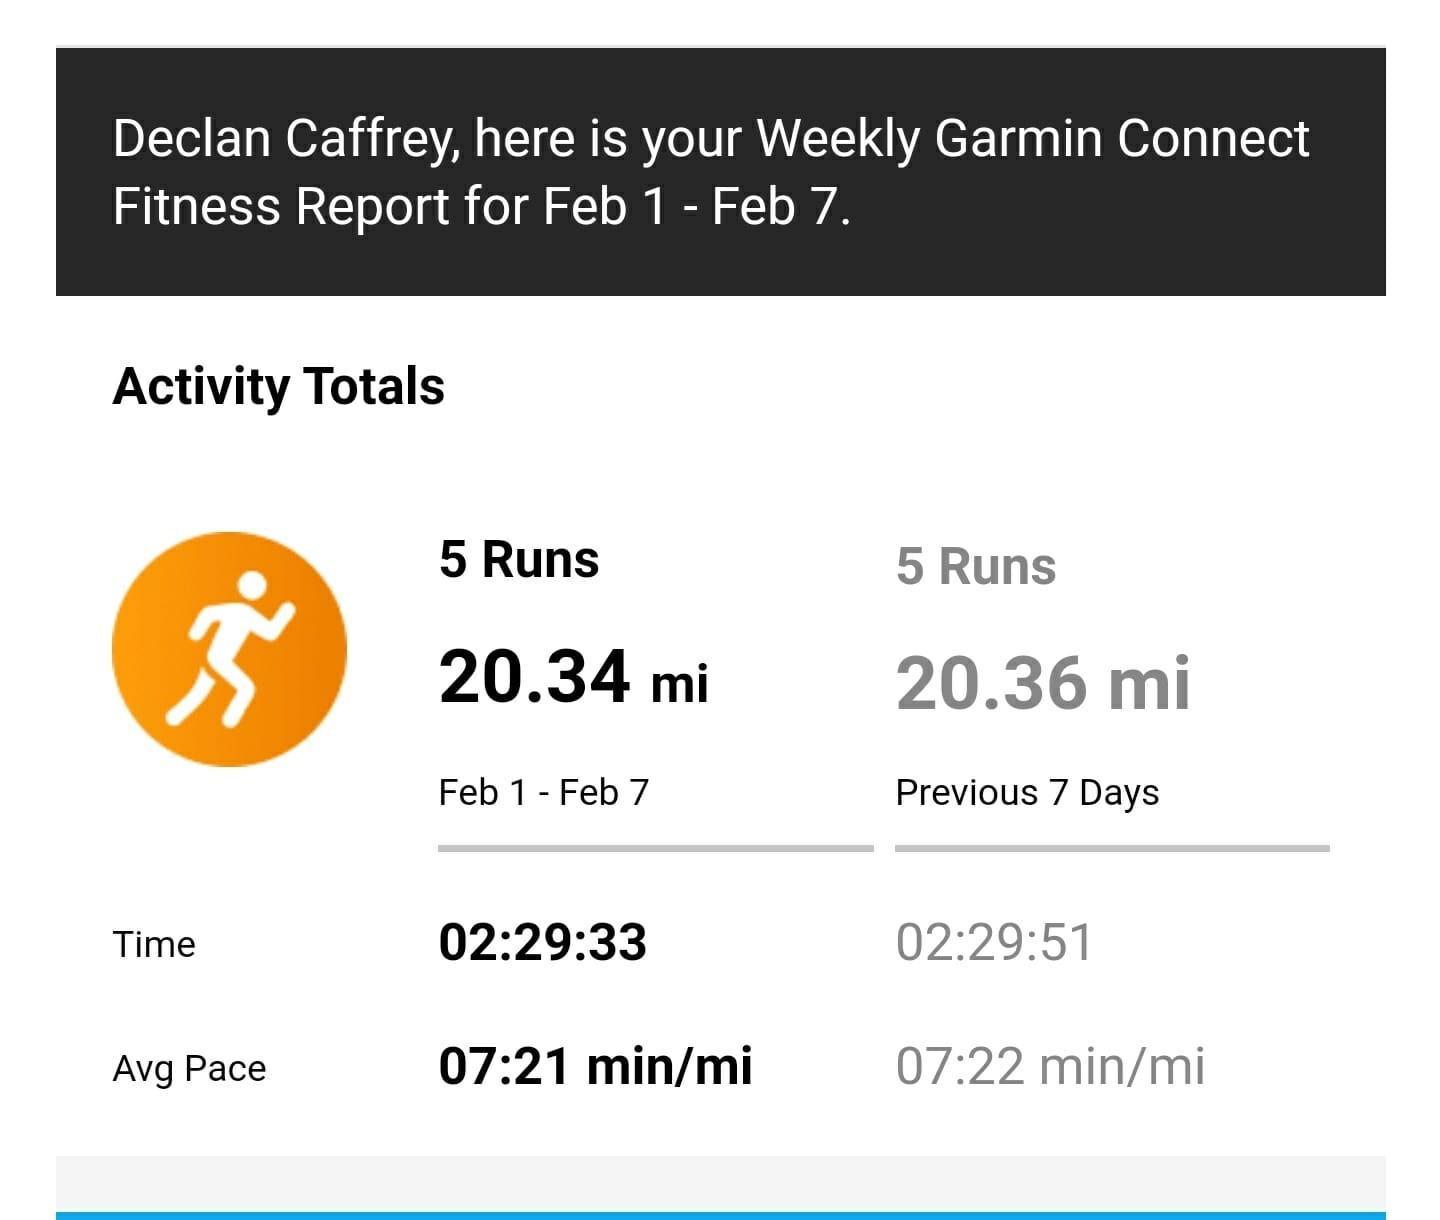Click the gray bar under Previous 7 Days

coord(1112,848)
